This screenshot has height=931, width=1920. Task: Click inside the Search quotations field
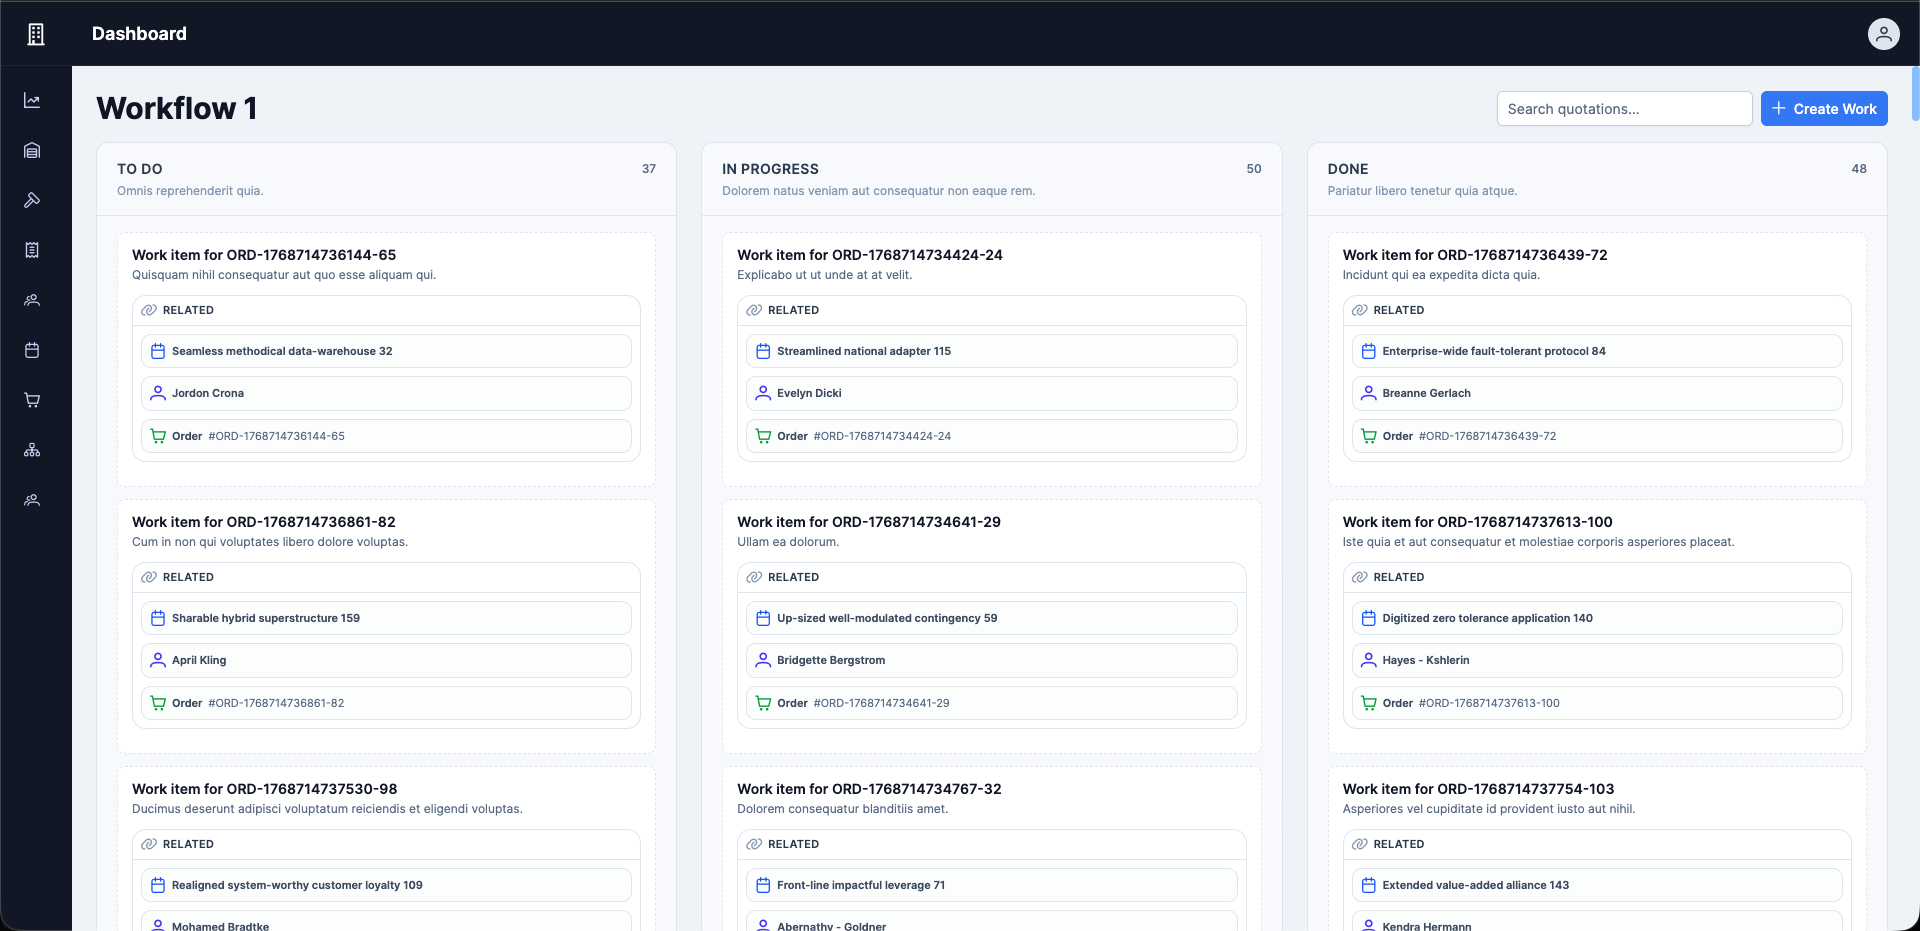coord(1624,108)
